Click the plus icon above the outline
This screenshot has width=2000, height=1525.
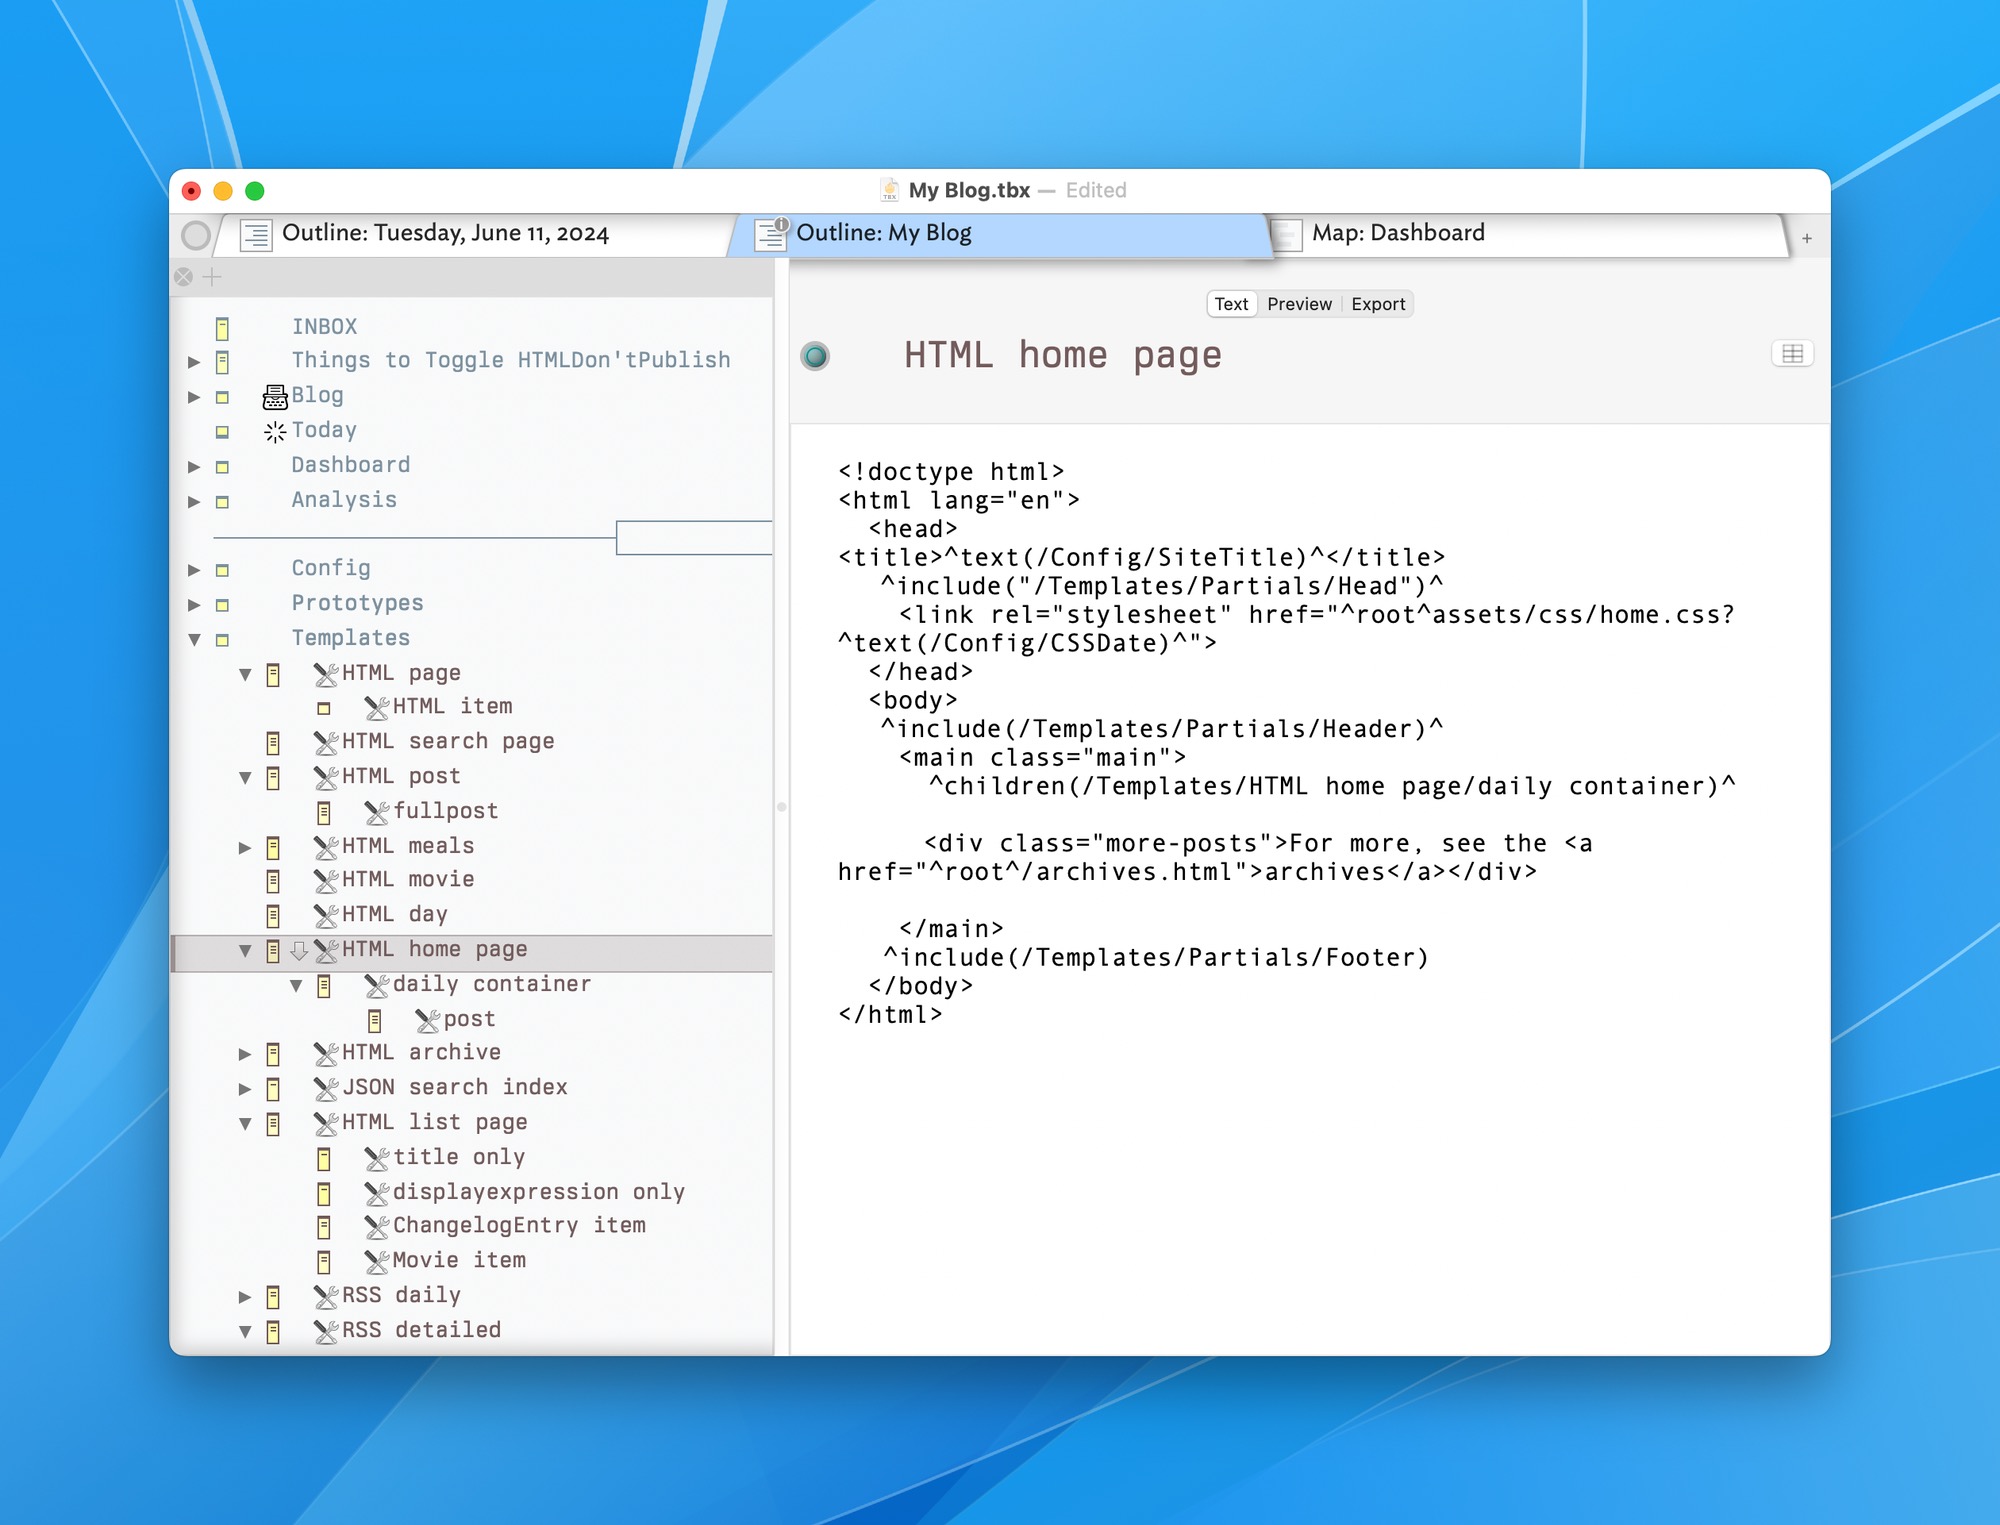coord(212,277)
